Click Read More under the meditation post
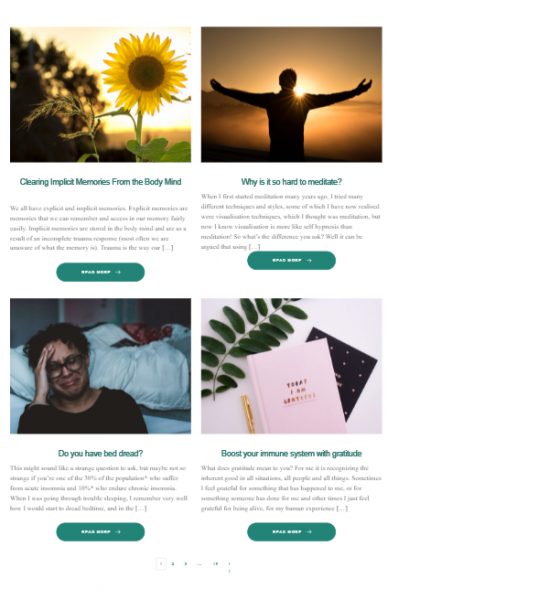 coord(292,260)
